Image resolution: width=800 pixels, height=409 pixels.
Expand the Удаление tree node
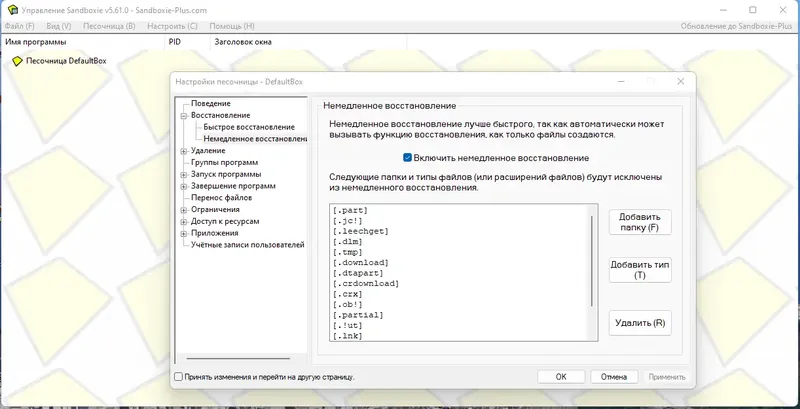184,151
